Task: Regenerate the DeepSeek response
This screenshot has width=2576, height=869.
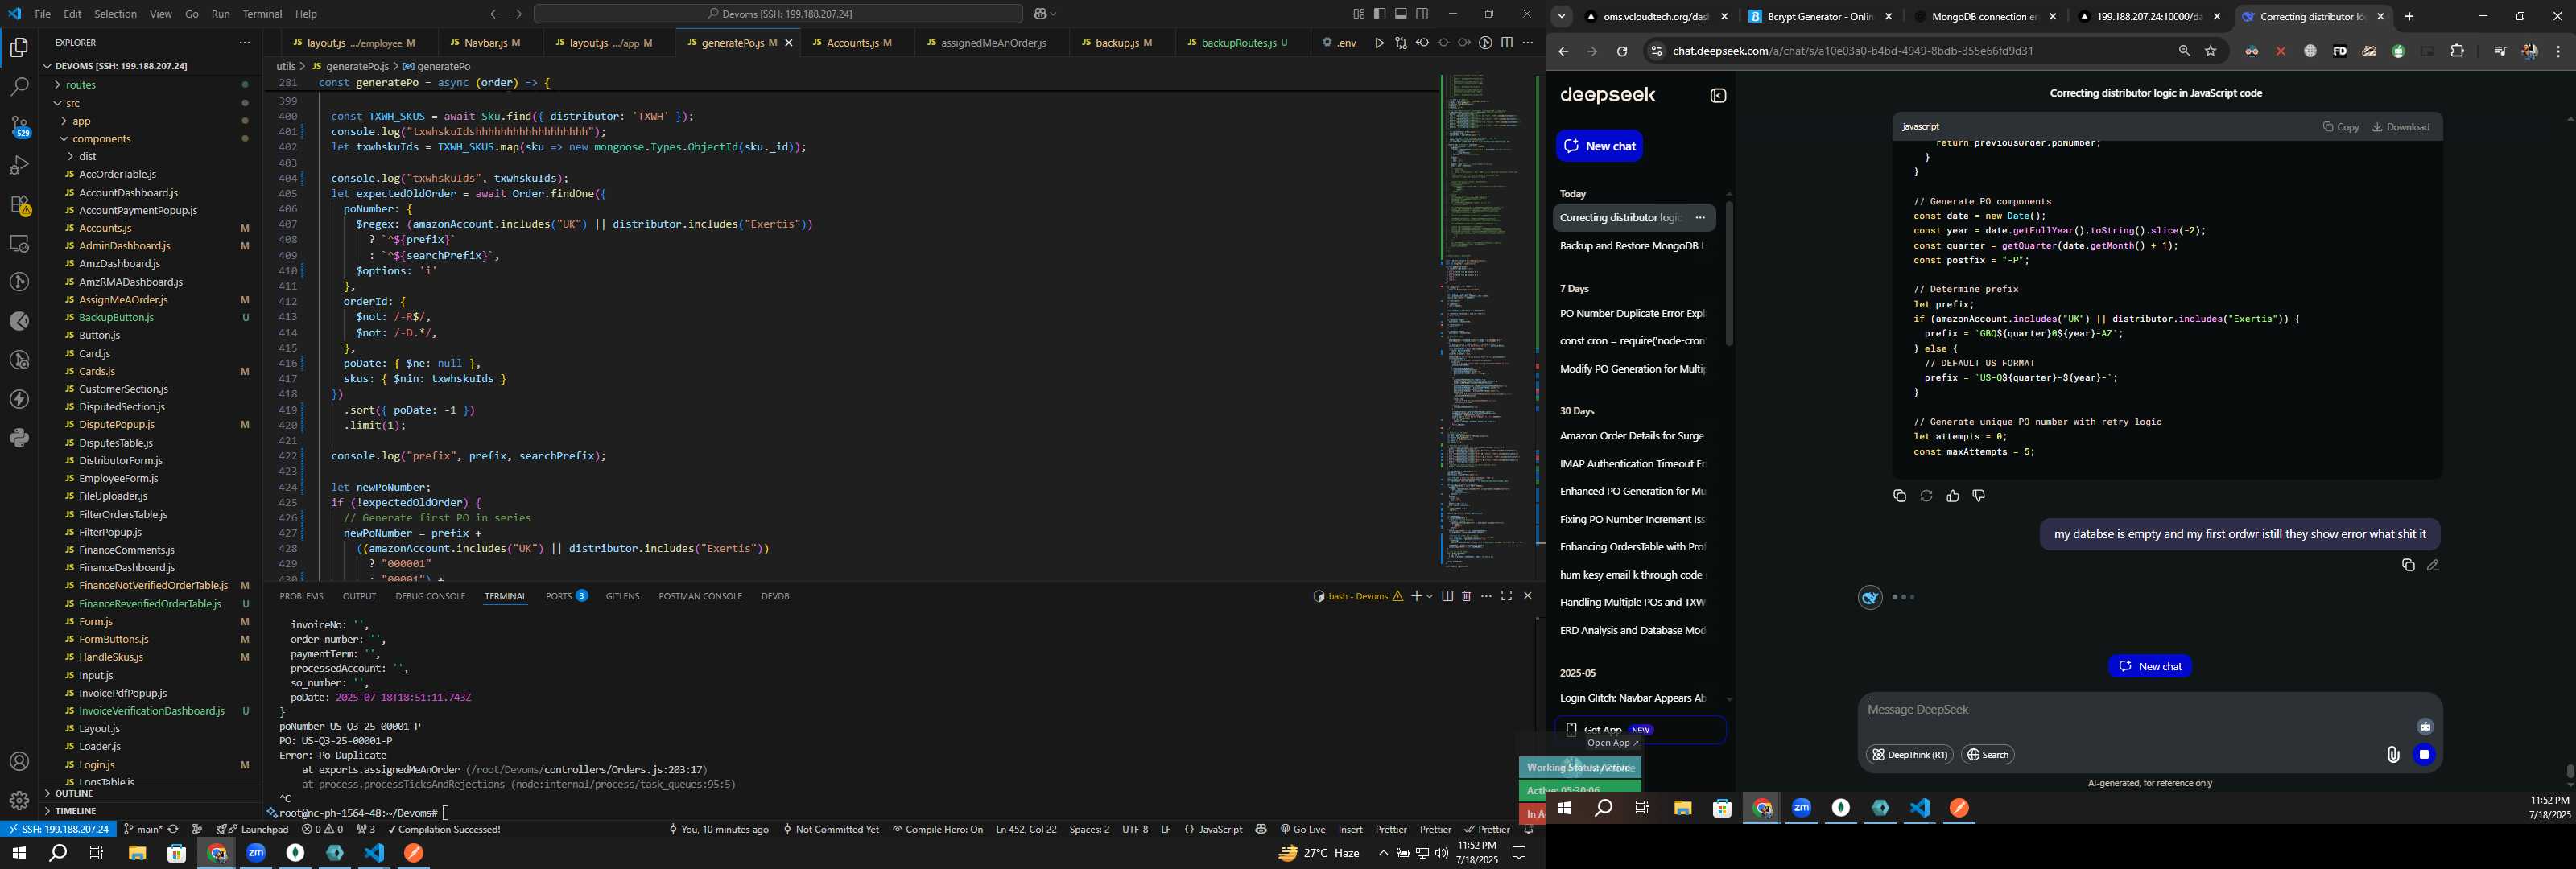Action: click(1926, 496)
